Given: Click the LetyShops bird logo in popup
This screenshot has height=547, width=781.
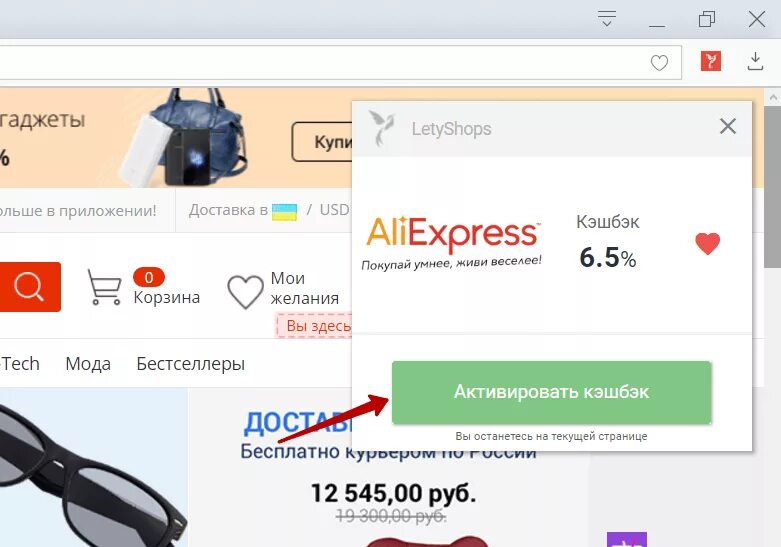Looking at the screenshot, I should point(382,129).
